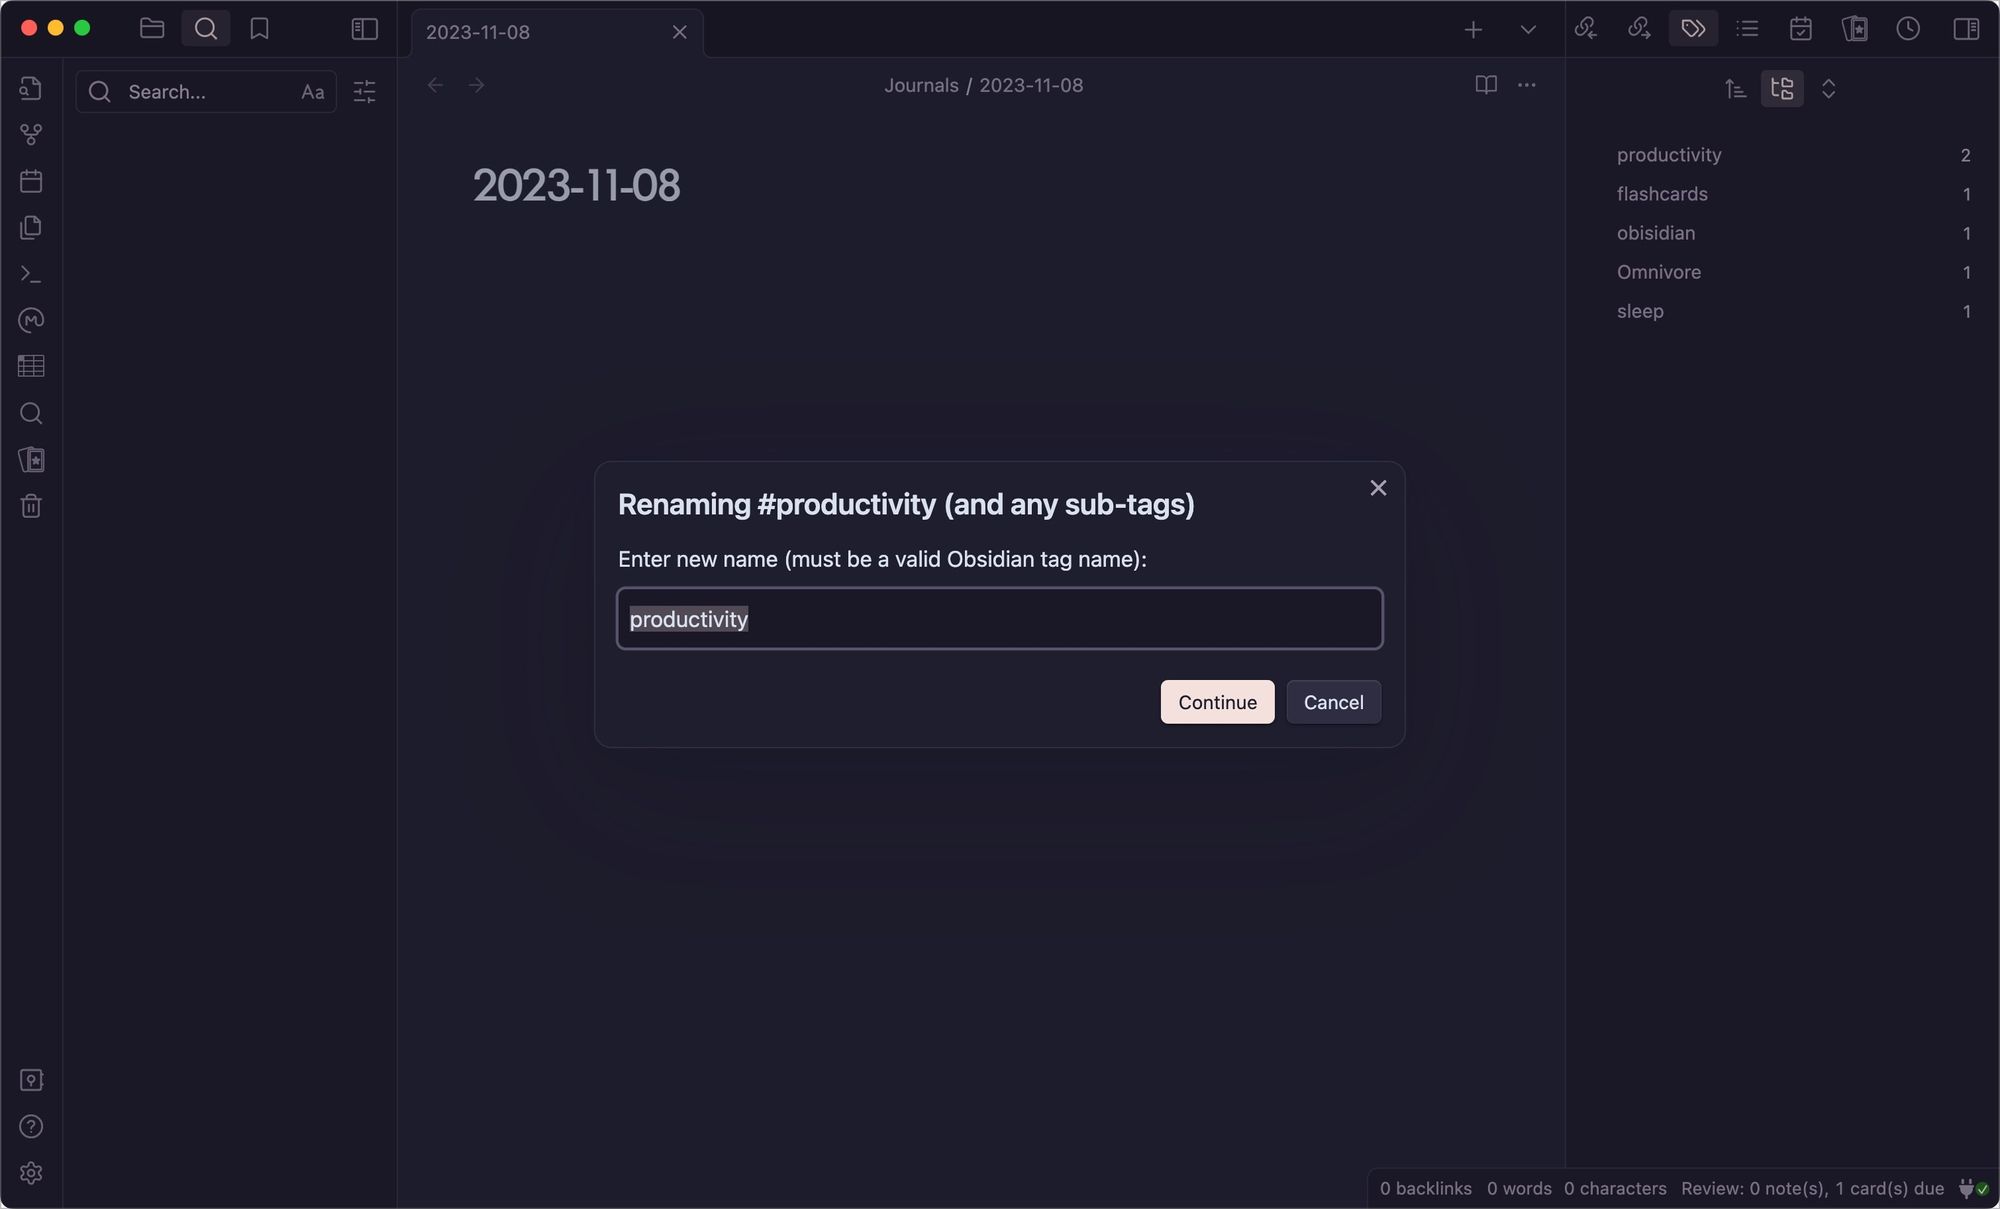The height and width of the screenshot is (1209, 2000).
Task: Click the tag/labels icon in toolbar
Action: tap(1693, 29)
